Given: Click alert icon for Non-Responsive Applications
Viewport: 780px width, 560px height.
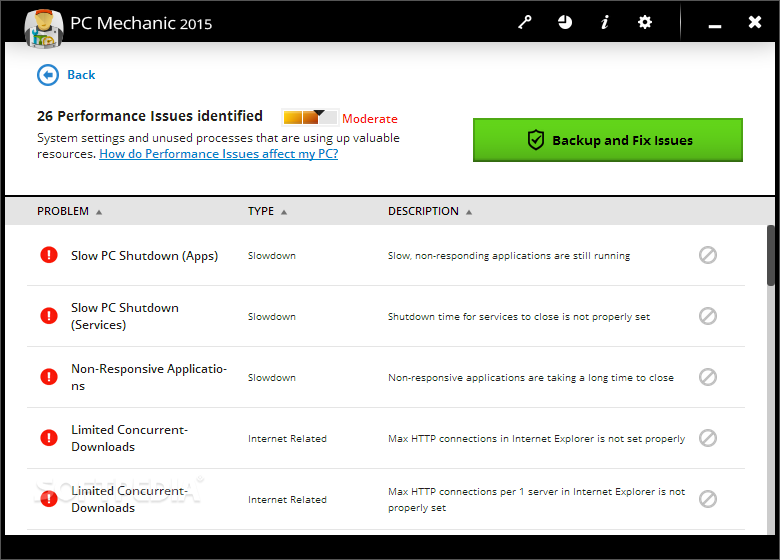Looking at the screenshot, I should pos(49,377).
